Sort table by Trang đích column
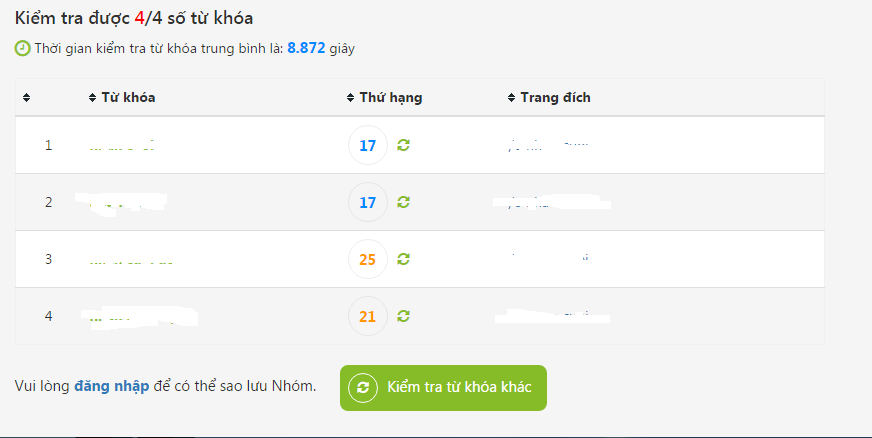 tap(549, 98)
